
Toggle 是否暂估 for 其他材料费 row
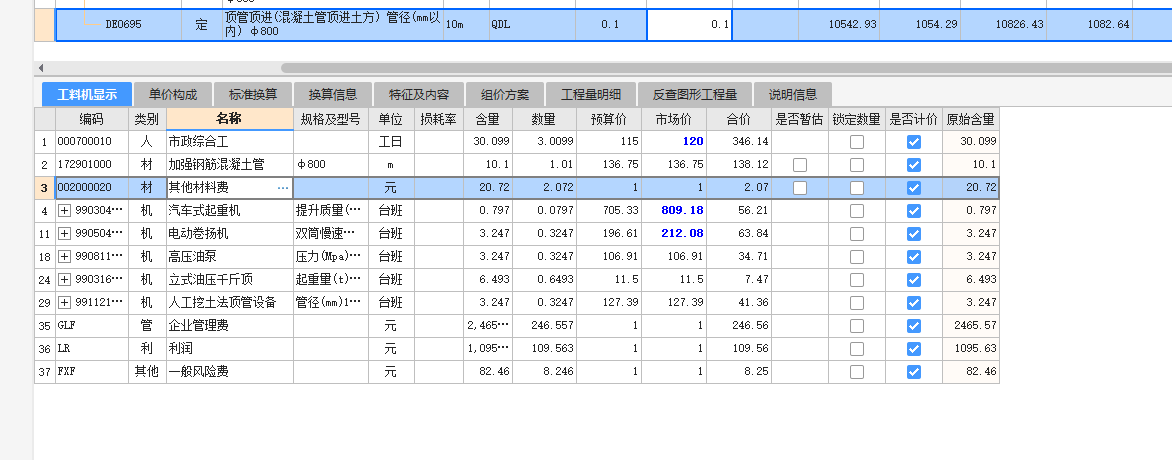click(x=800, y=188)
